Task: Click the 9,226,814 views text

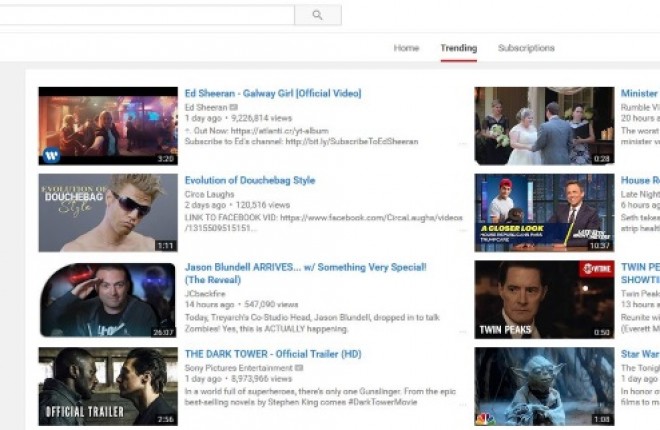Action: click(x=261, y=118)
